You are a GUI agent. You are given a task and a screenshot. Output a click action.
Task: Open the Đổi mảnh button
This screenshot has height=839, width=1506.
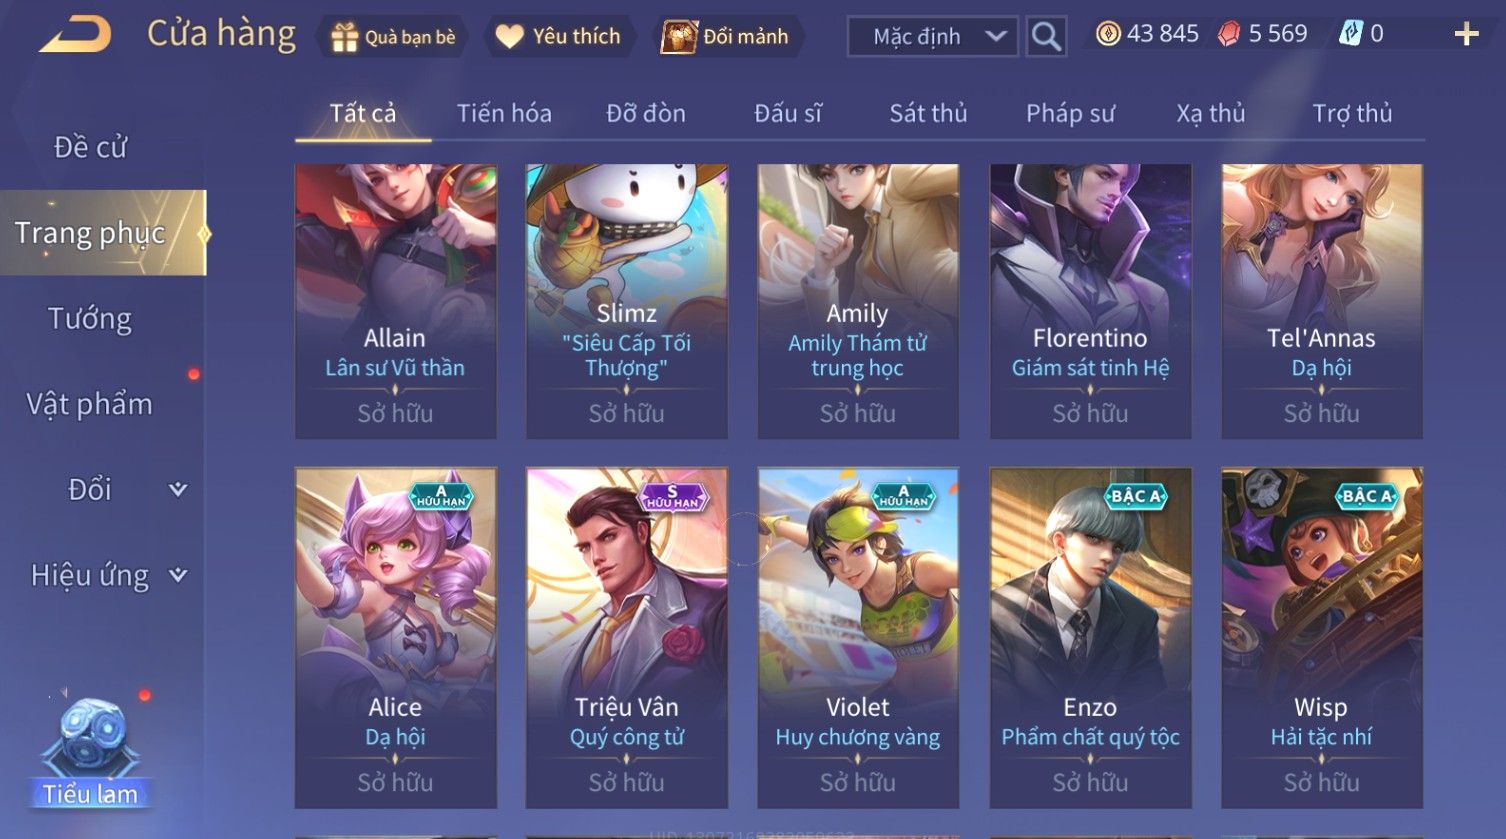coord(729,37)
